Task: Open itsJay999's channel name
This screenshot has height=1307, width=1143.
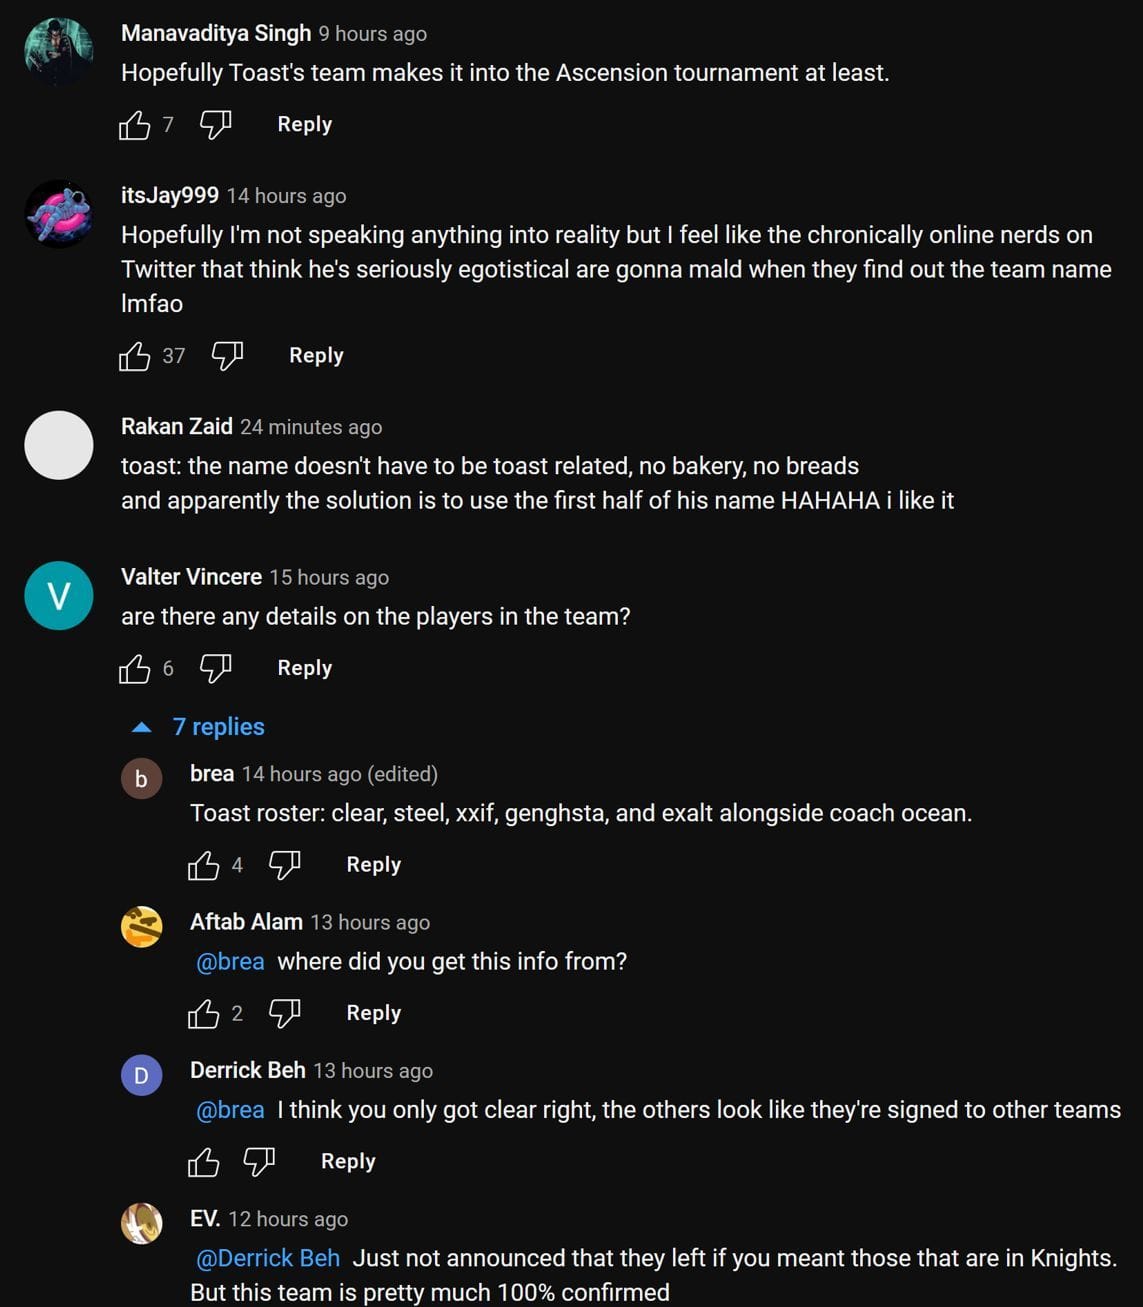Action: click(x=170, y=196)
